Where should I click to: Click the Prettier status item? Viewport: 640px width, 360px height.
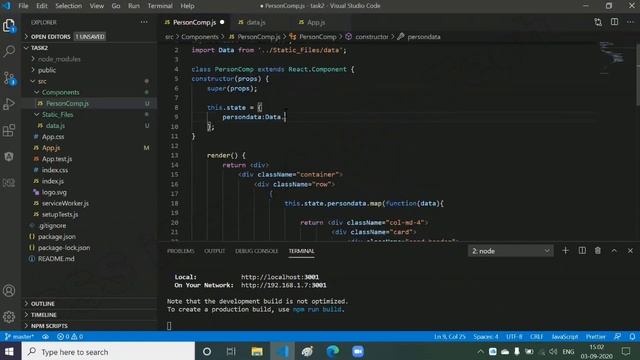(x=596, y=337)
